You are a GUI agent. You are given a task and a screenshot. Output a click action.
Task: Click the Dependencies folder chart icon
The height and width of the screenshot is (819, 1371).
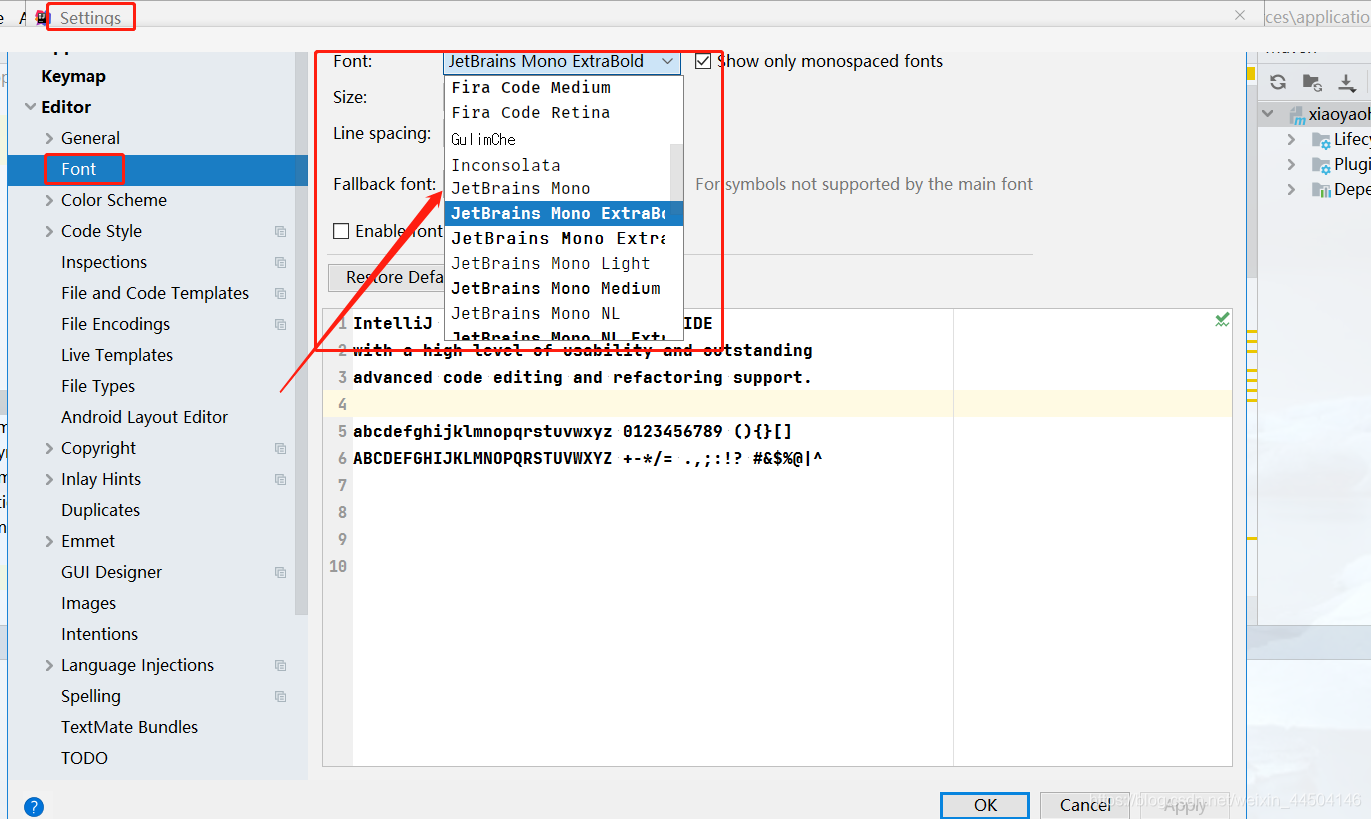(1321, 189)
